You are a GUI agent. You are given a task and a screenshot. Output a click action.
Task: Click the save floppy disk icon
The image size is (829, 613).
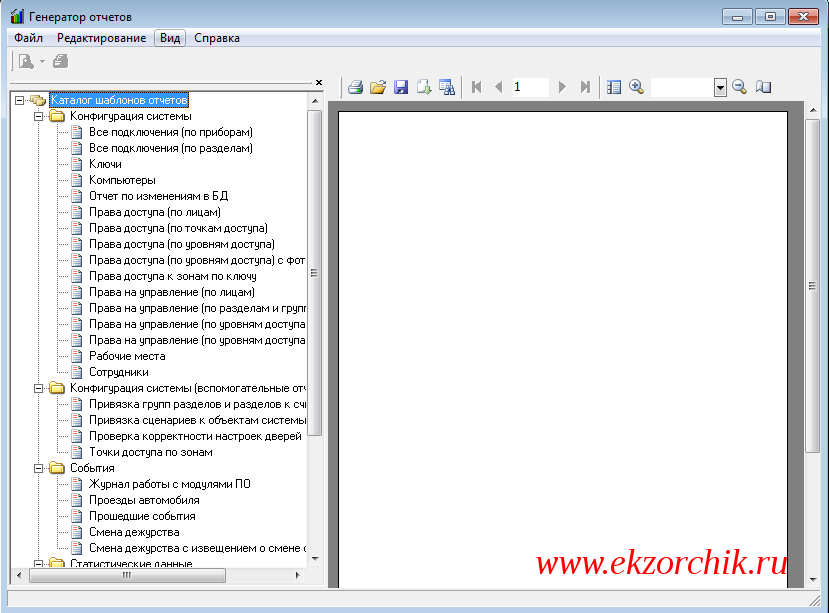coord(401,87)
